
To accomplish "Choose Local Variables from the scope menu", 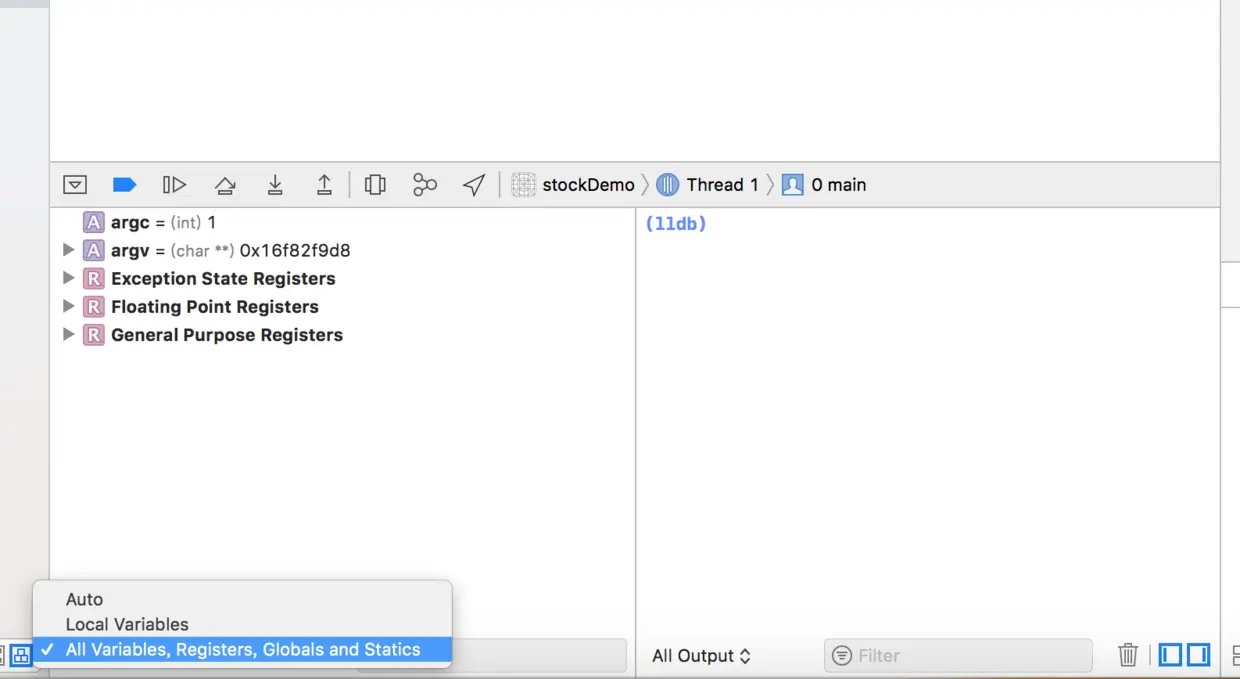I will click(242, 624).
